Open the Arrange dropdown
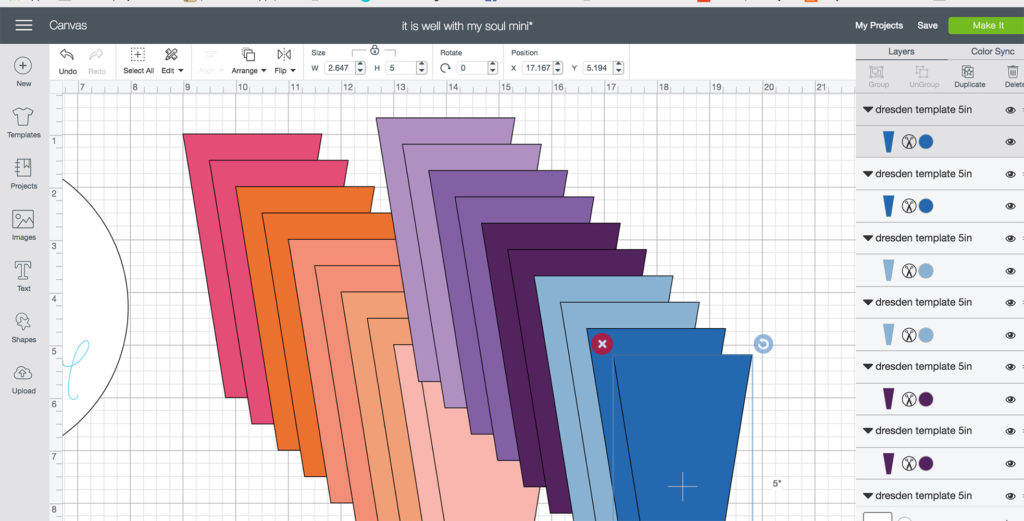Viewport: 1024px width, 521px height. 248,61
